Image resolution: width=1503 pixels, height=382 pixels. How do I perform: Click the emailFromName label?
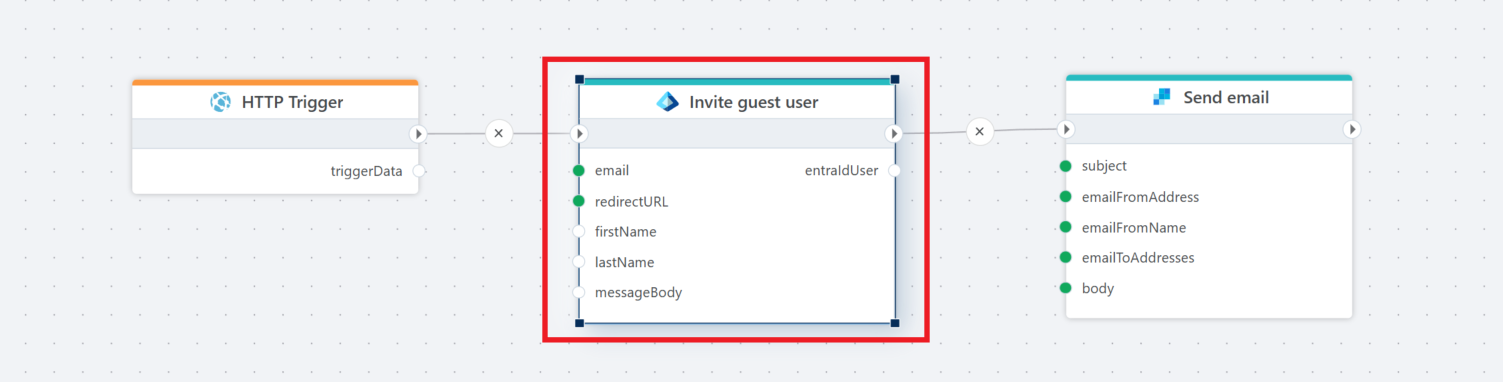pyautogui.click(x=1134, y=227)
